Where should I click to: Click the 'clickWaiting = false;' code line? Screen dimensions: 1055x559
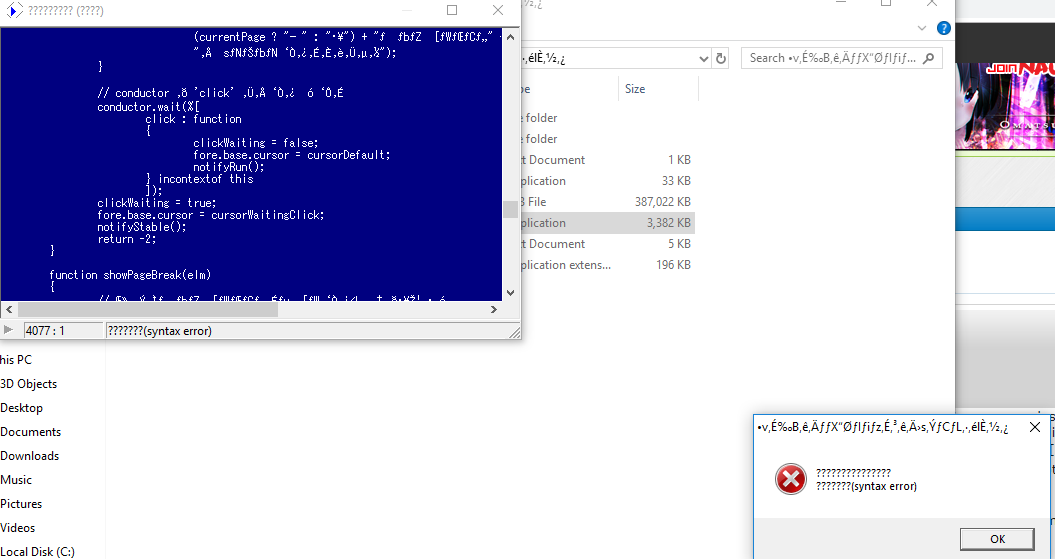[256, 143]
